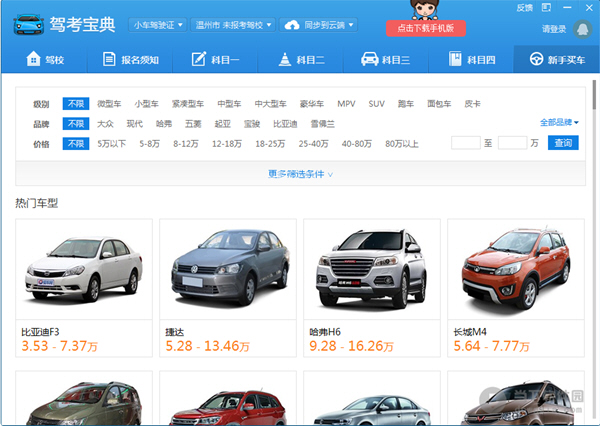
Task: Open the 长城M4 car thumbnail
Action: tap(516, 269)
